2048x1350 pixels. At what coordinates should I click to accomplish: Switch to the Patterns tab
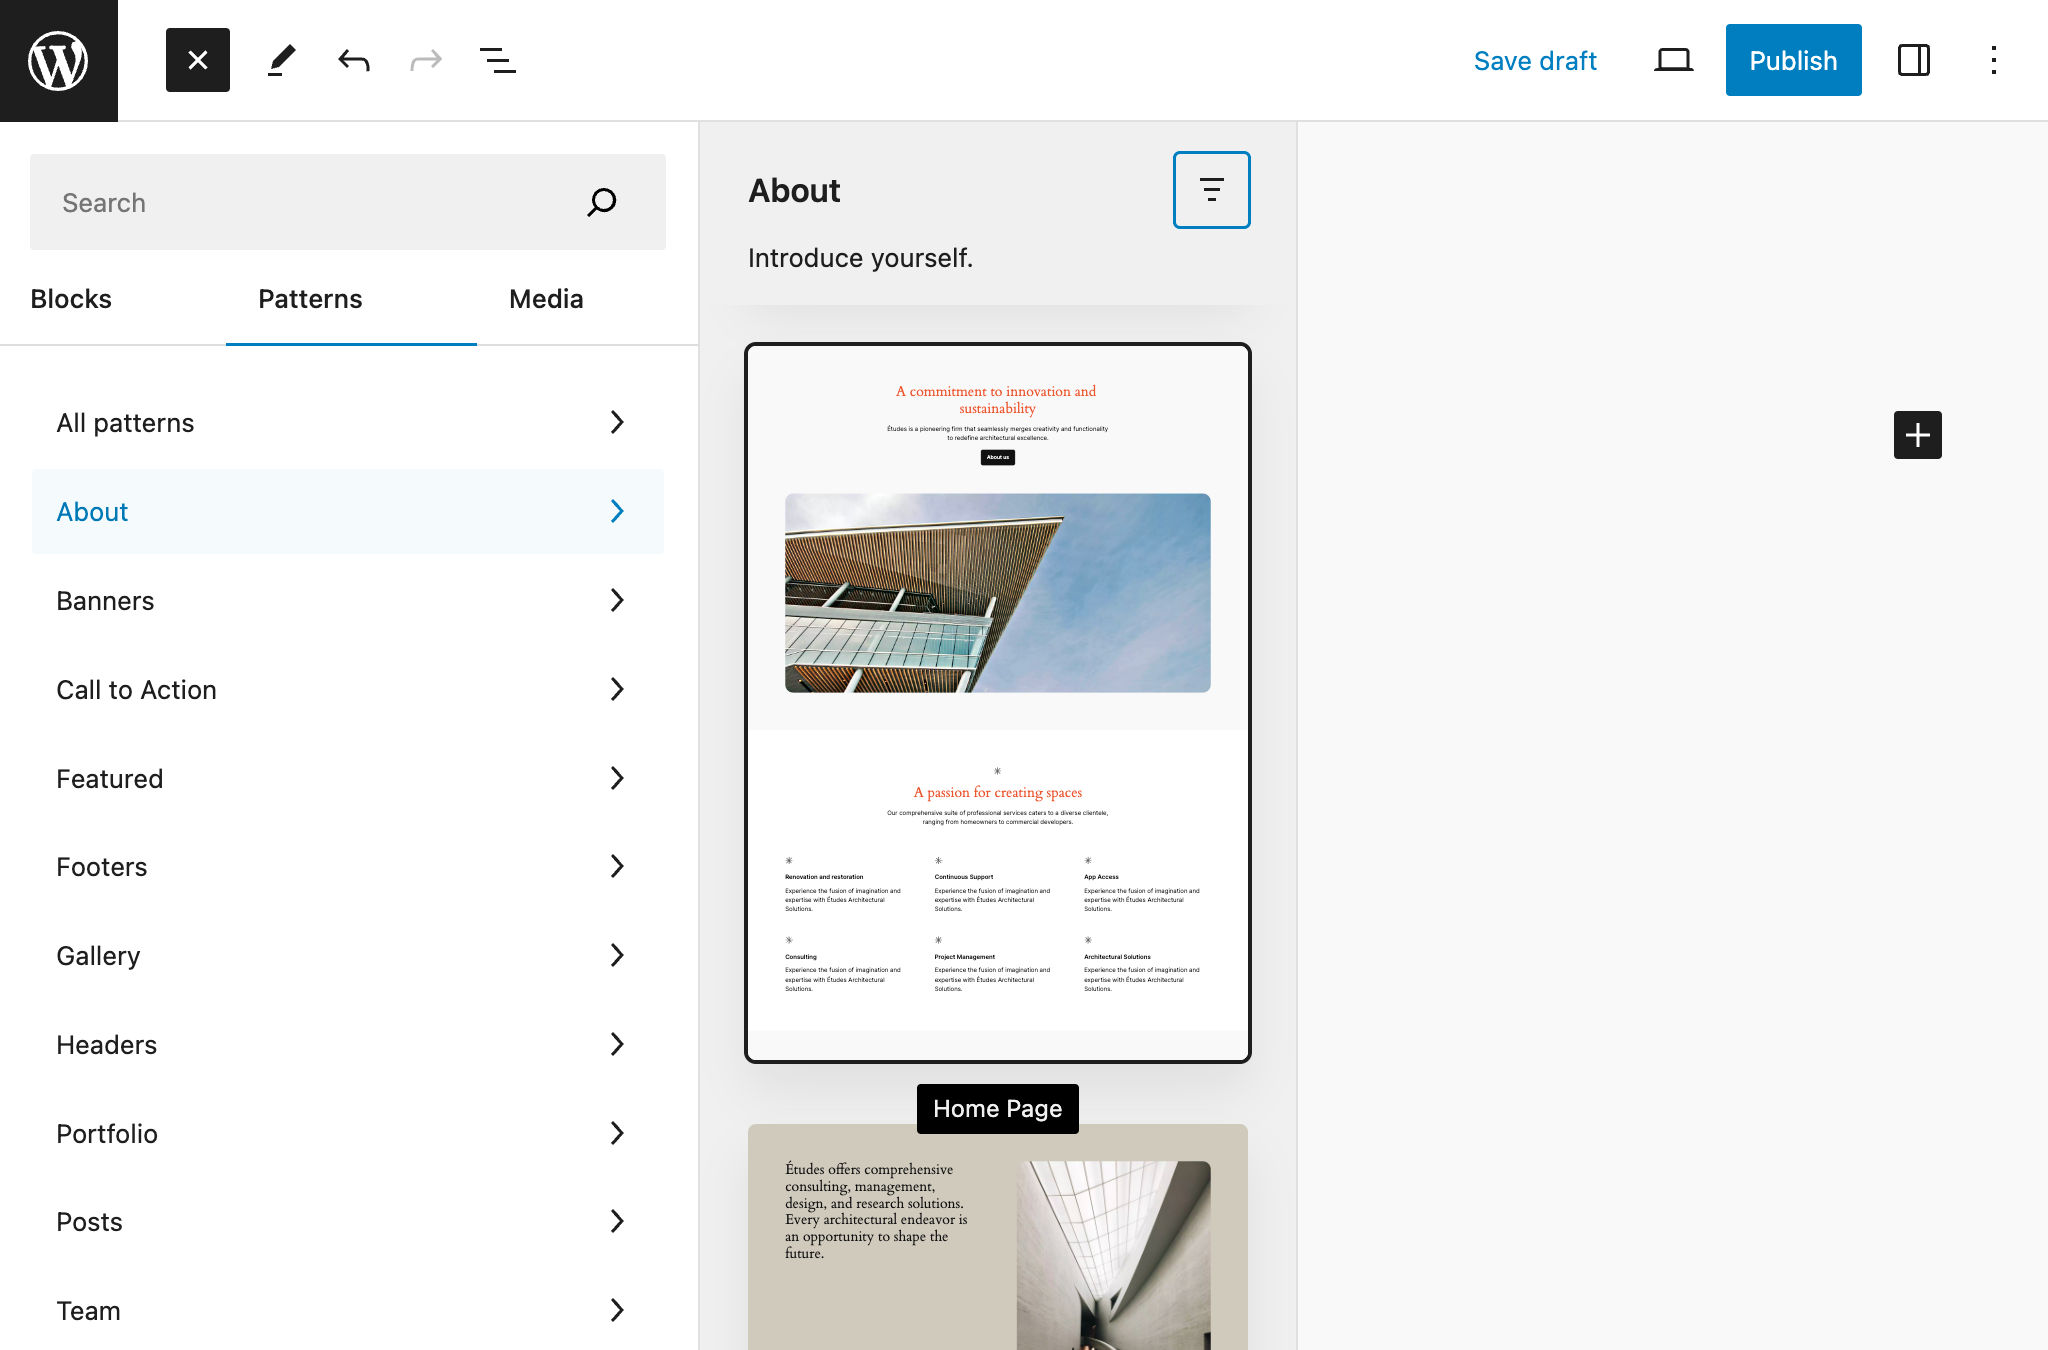(x=309, y=297)
